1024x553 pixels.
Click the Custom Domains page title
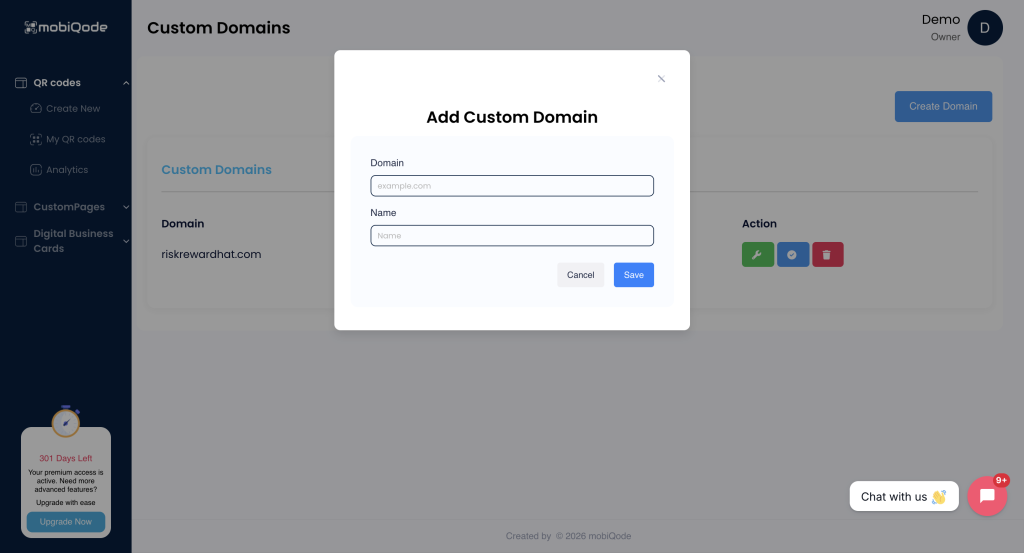point(218,27)
